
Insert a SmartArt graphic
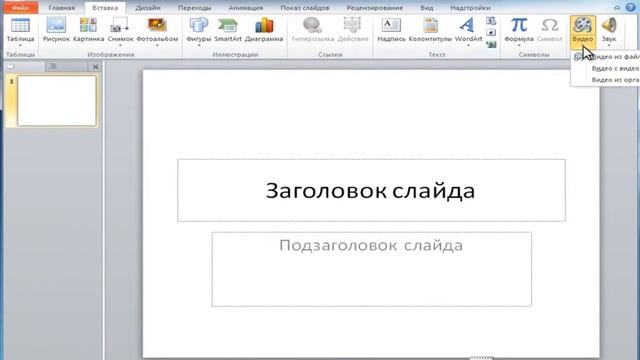[x=228, y=26]
